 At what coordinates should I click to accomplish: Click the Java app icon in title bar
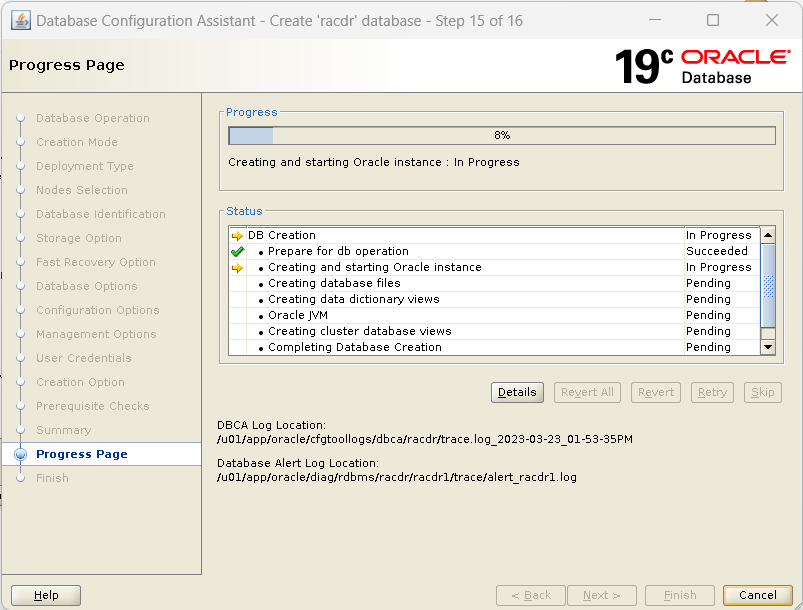[x=20, y=21]
